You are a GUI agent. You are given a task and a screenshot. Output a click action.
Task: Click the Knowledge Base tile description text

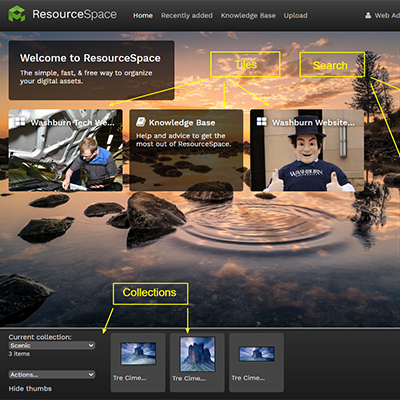pos(183,140)
